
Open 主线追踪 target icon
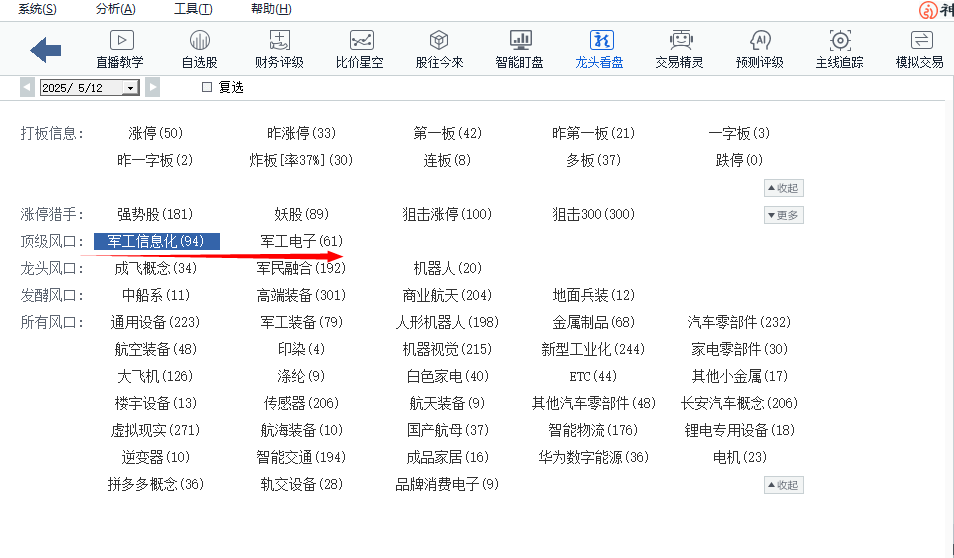point(840,41)
